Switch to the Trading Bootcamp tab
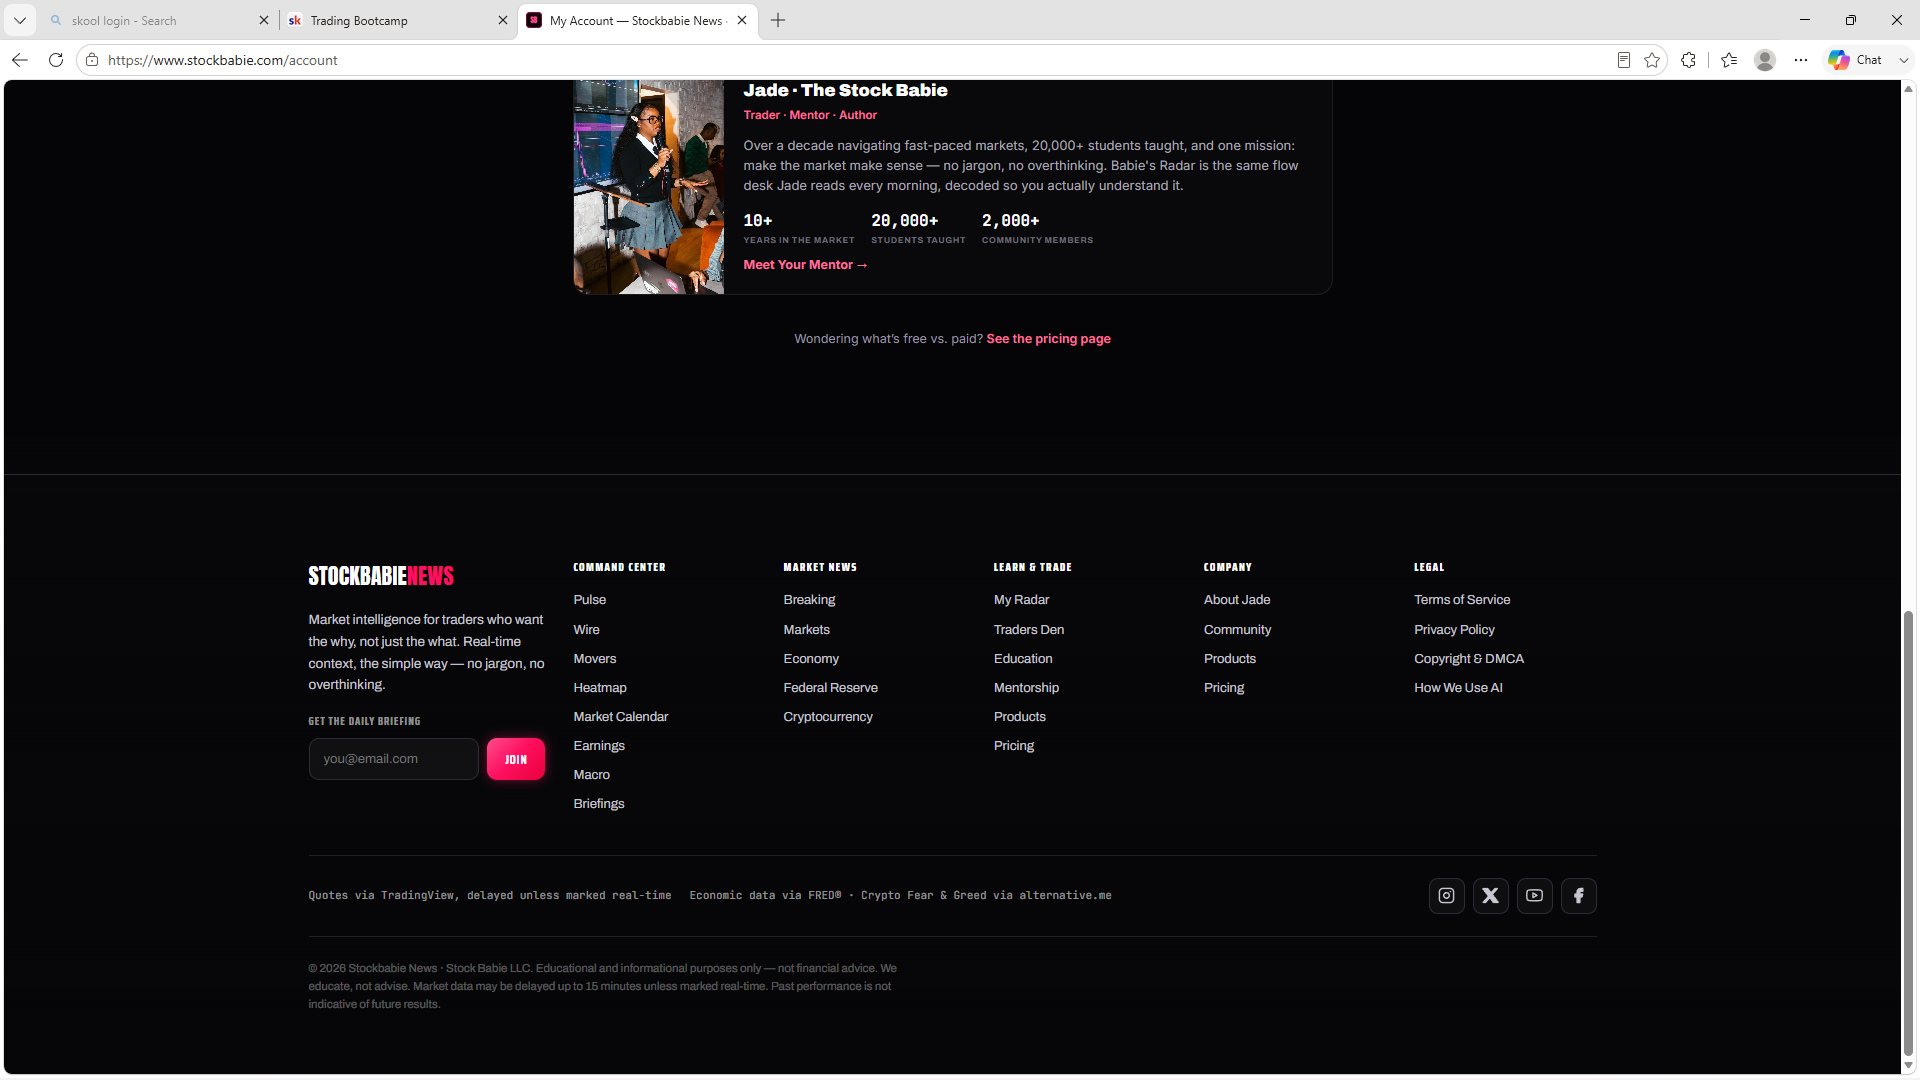The height and width of the screenshot is (1080, 1920). [398, 20]
